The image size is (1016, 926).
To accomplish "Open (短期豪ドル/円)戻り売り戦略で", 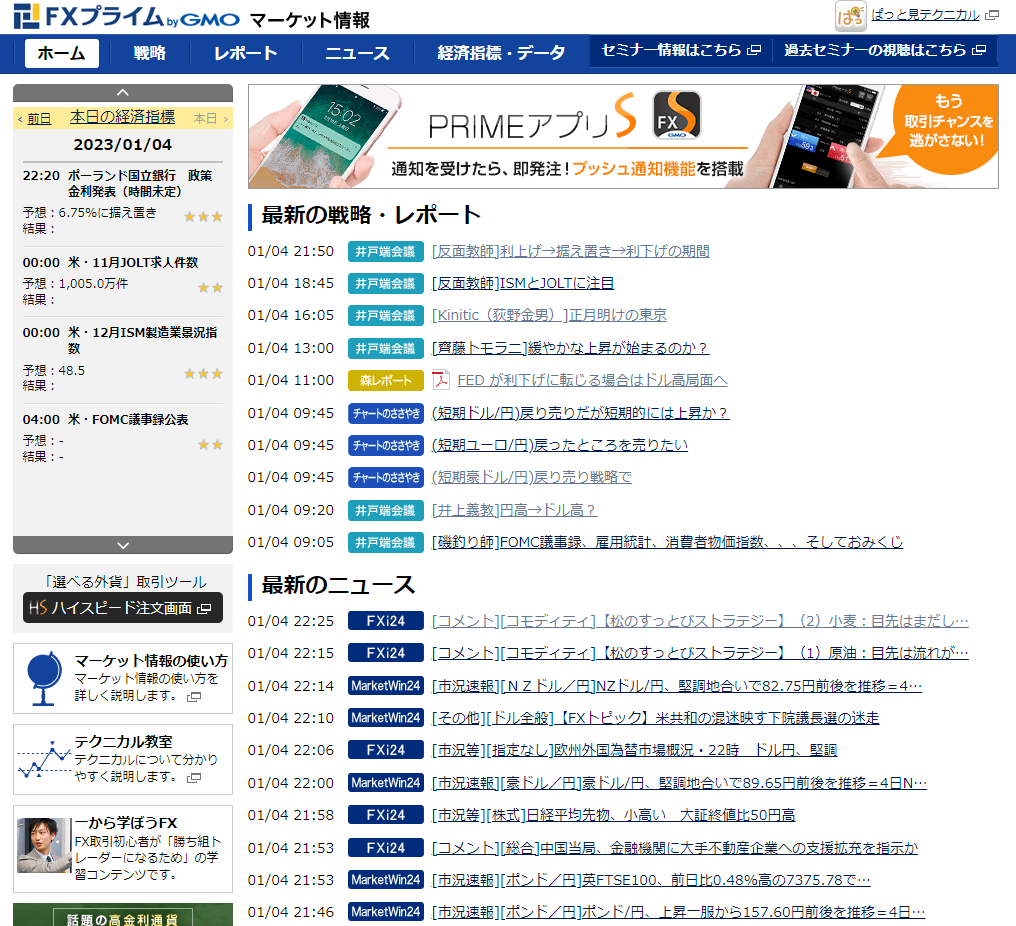I will coord(532,478).
